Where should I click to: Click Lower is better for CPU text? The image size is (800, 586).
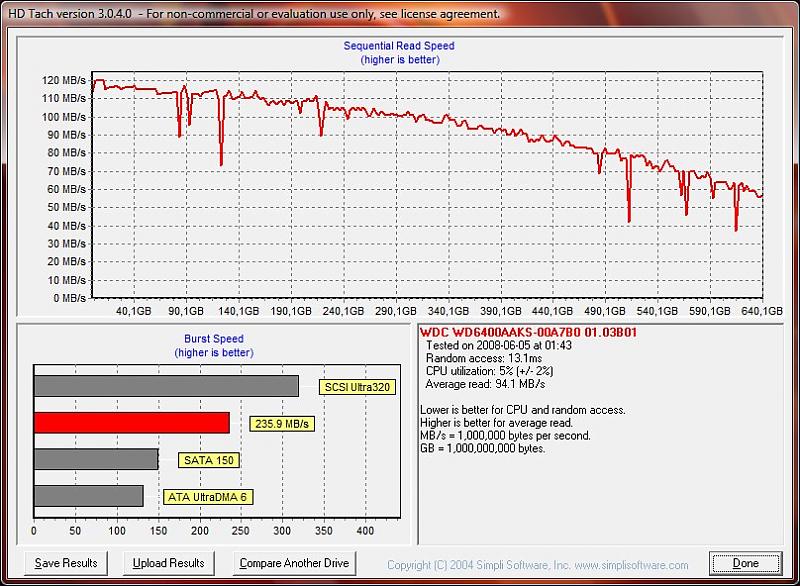coord(522,410)
